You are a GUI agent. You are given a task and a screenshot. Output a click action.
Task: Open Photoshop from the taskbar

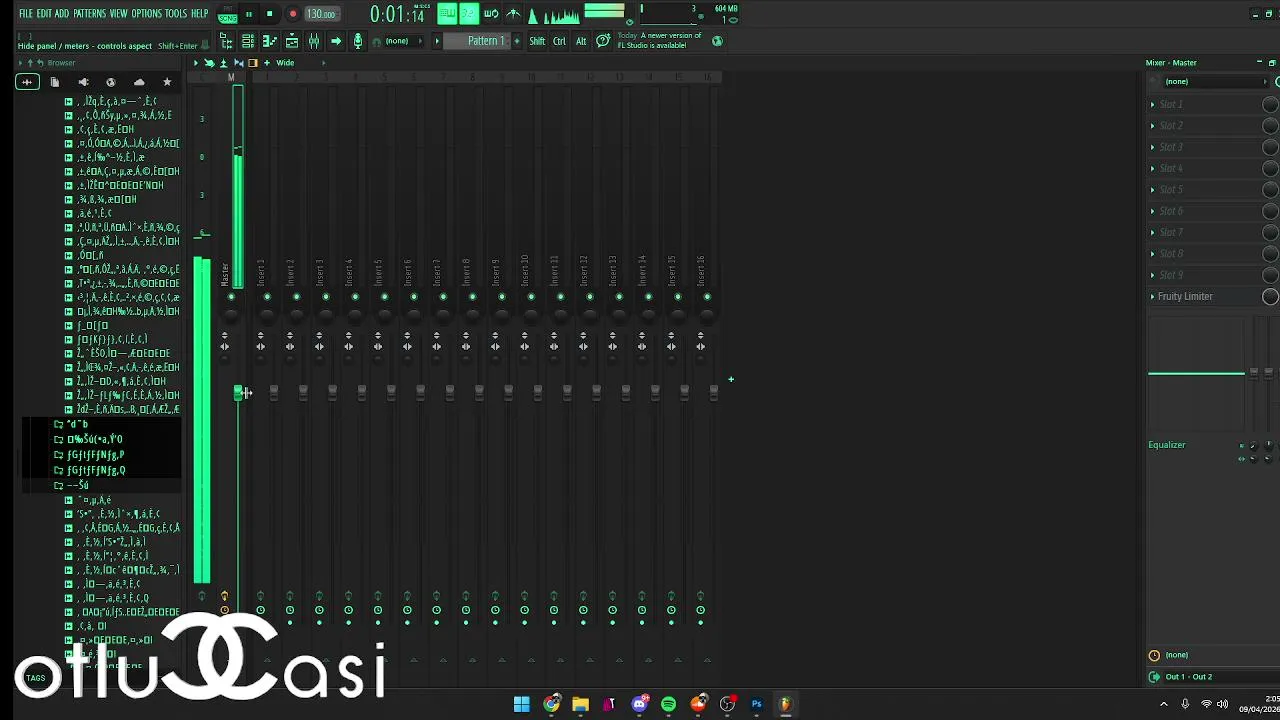click(x=757, y=704)
